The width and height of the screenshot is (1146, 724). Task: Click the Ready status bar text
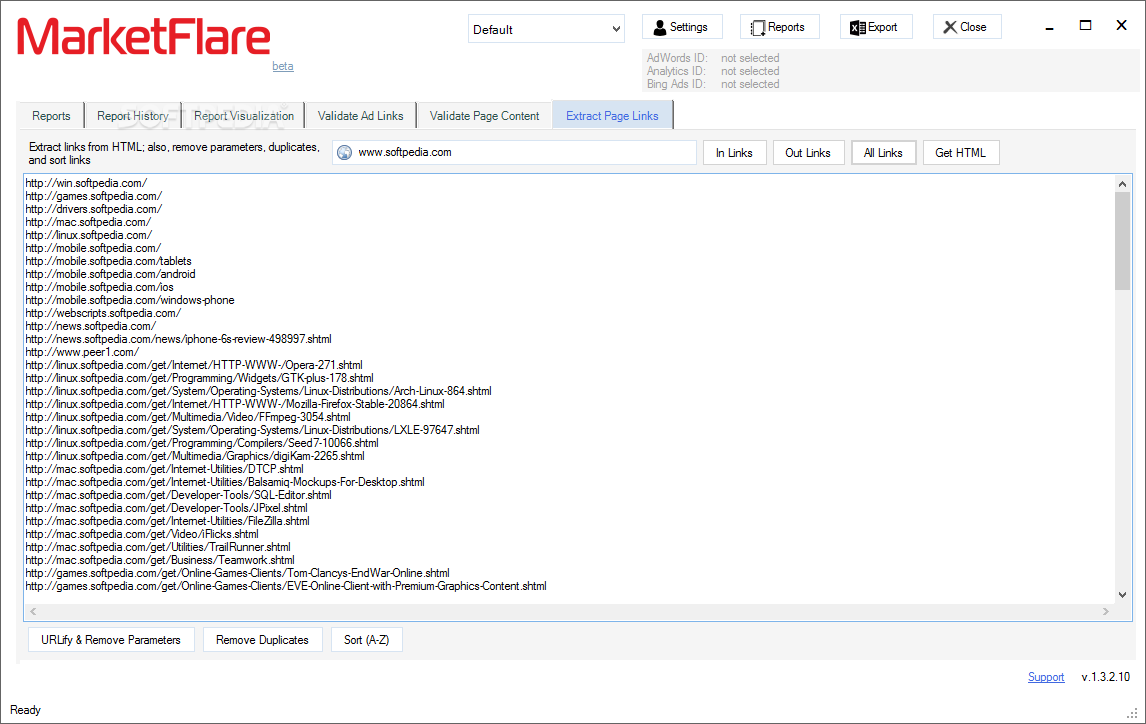[26, 710]
